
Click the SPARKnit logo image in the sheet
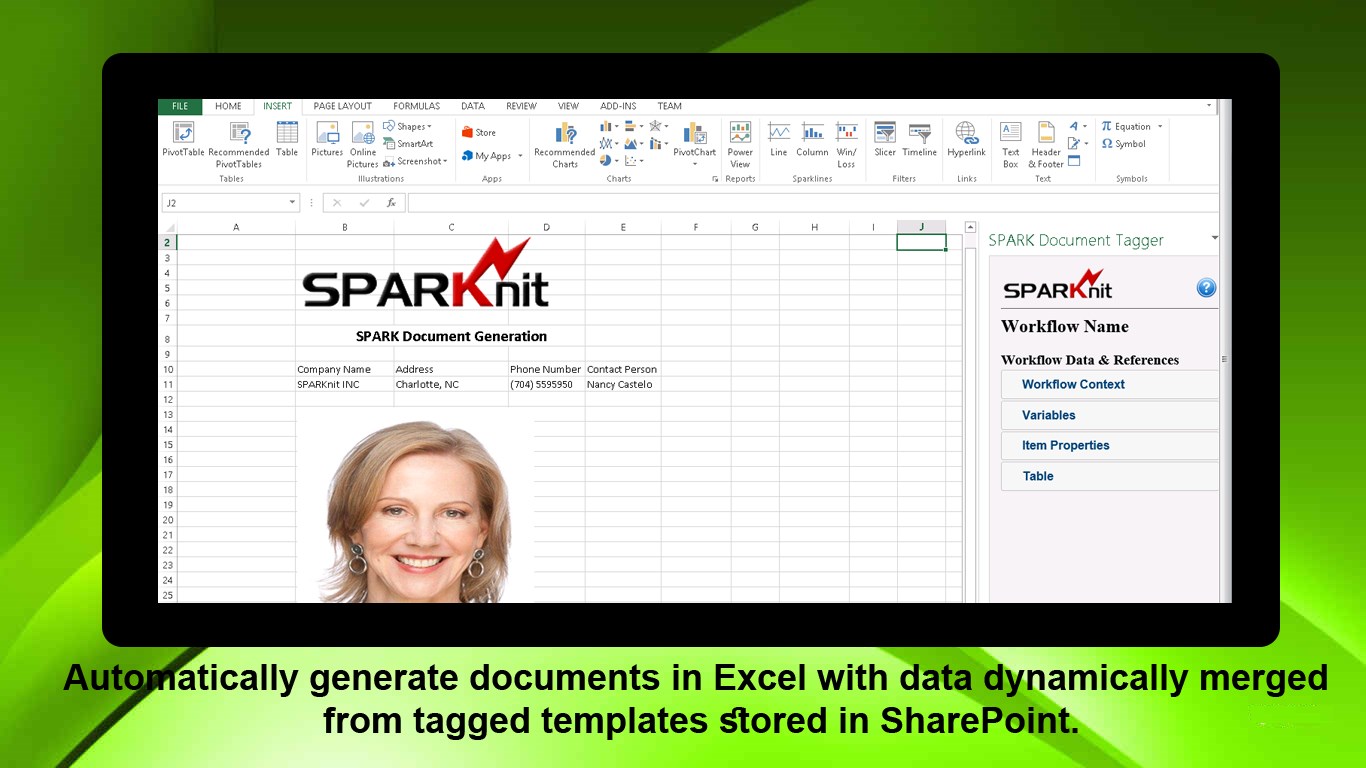coord(426,273)
